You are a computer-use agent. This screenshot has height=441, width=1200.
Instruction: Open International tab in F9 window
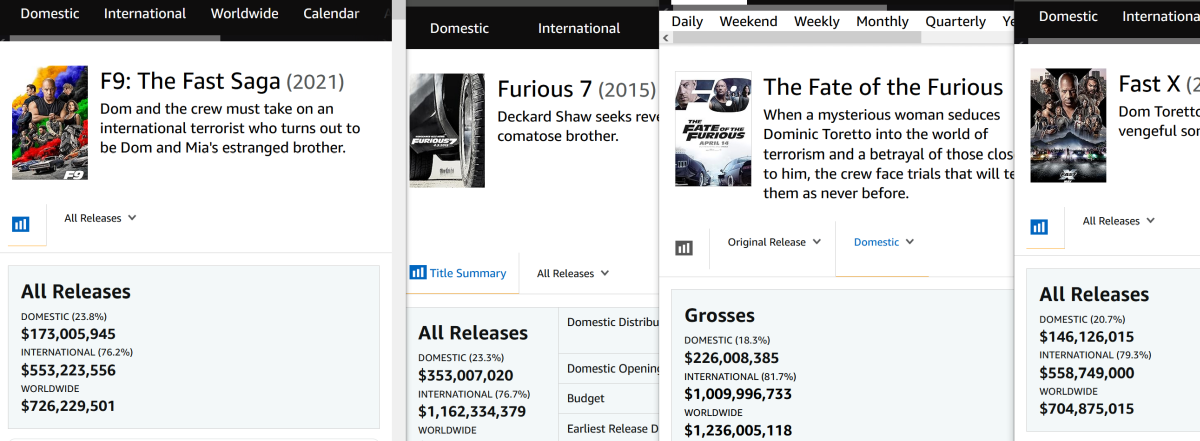pos(145,14)
